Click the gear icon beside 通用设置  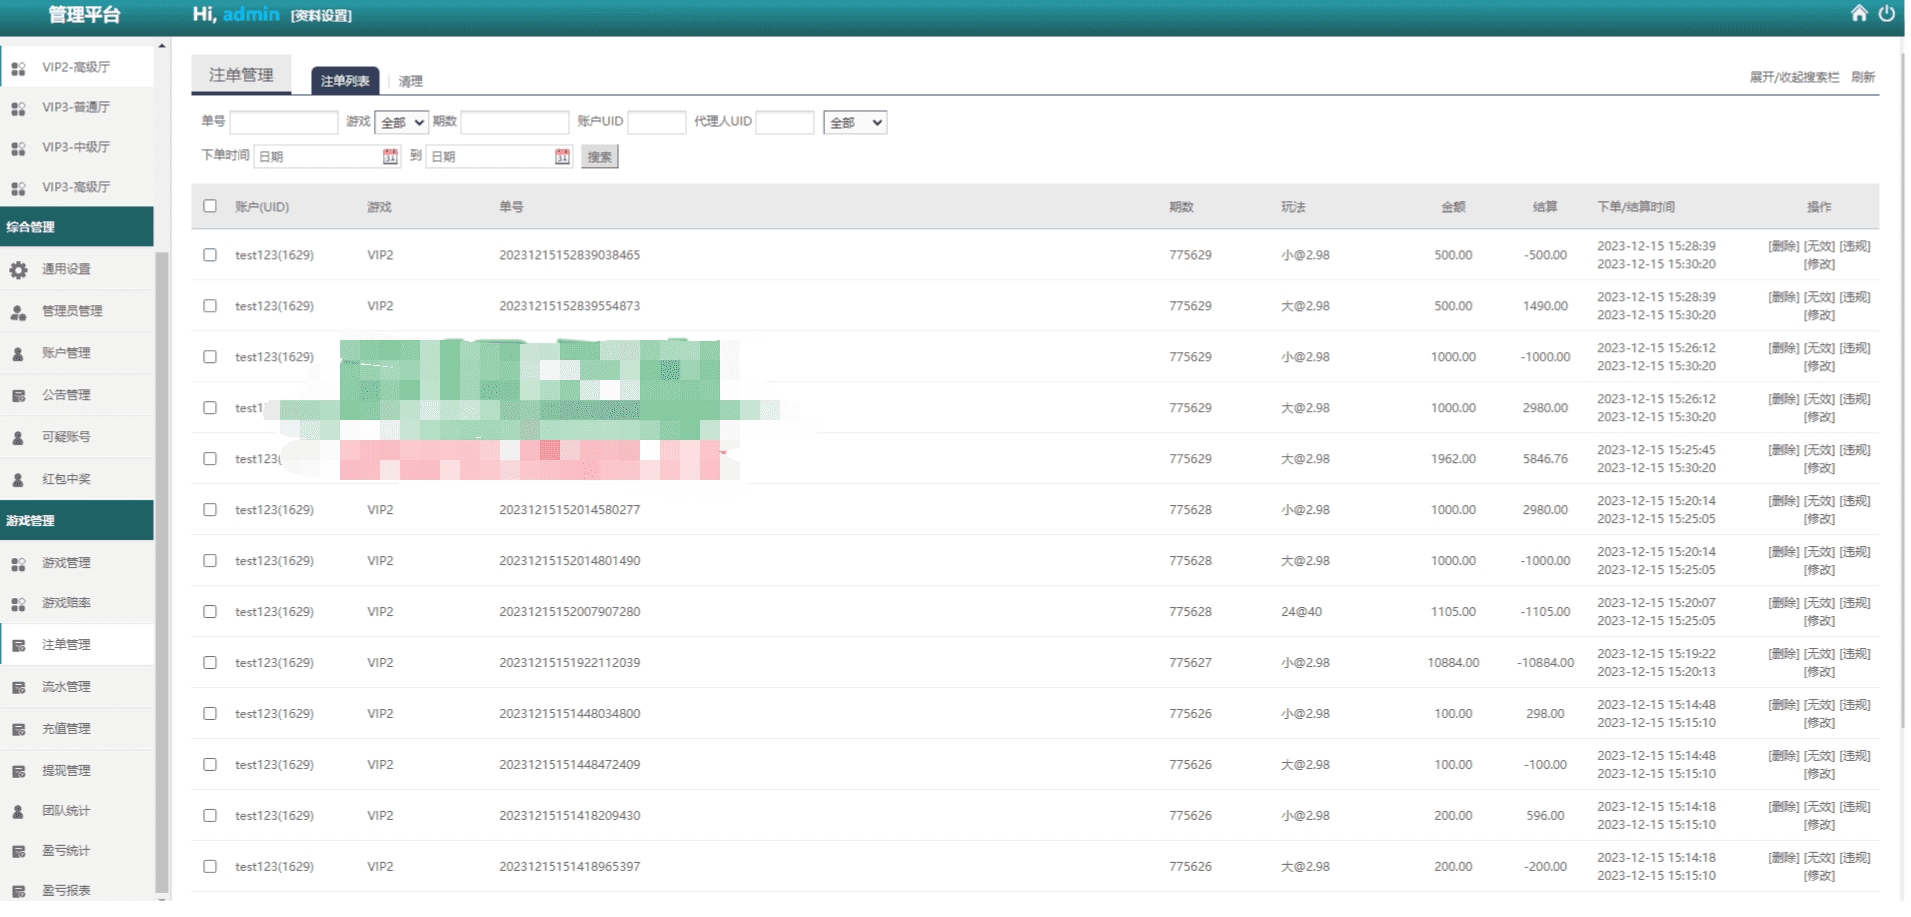(18, 270)
